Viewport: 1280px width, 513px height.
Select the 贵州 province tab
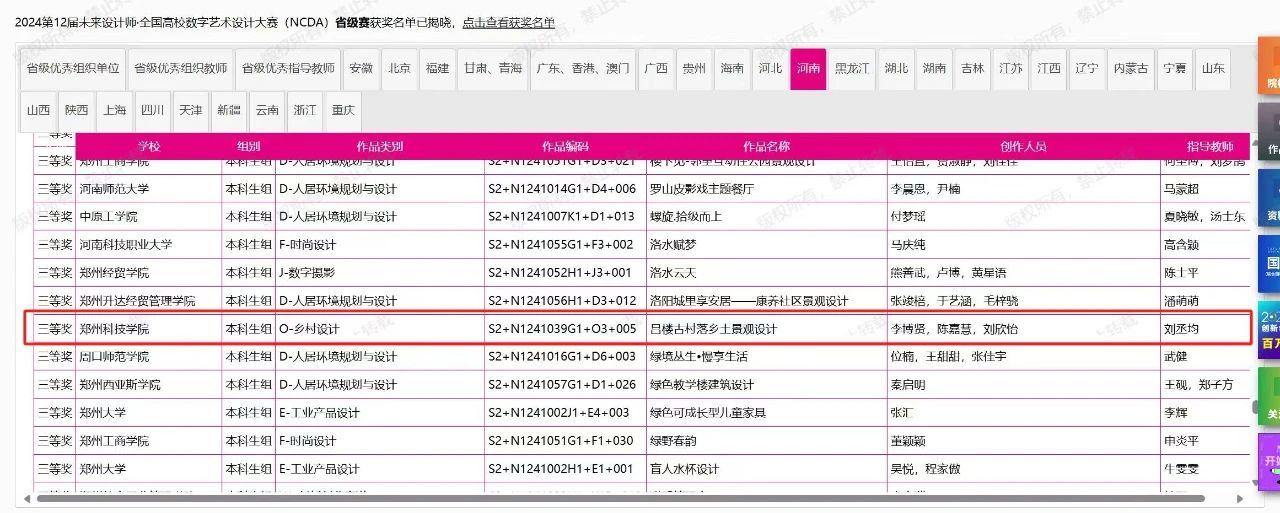point(694,69)
